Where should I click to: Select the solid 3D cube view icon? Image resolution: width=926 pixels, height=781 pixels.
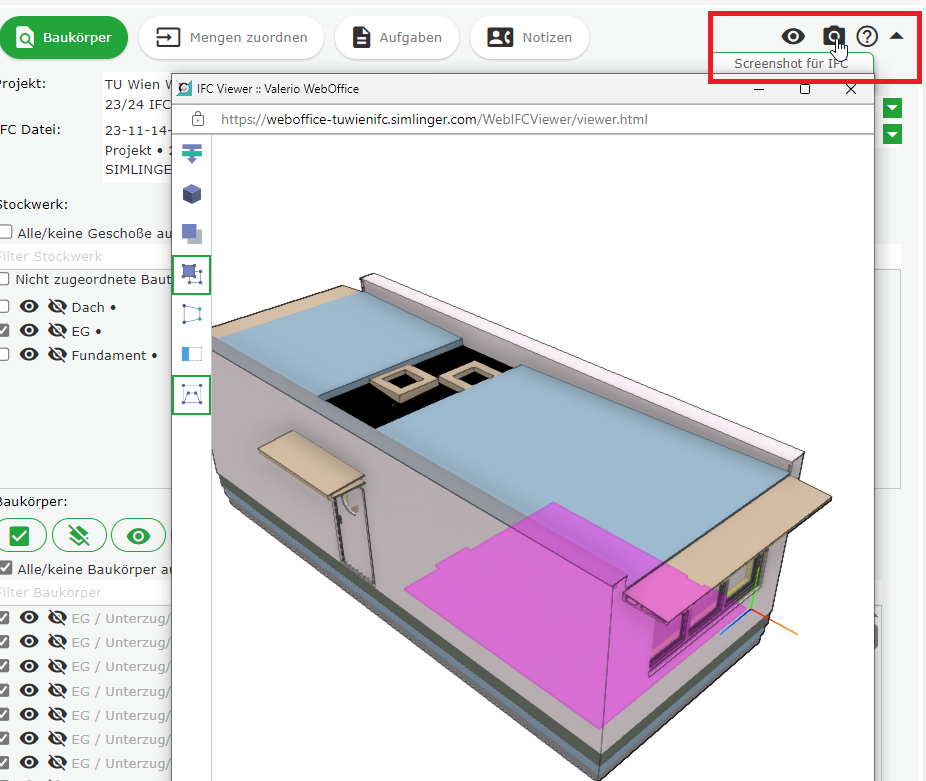[x=191, y=194]
